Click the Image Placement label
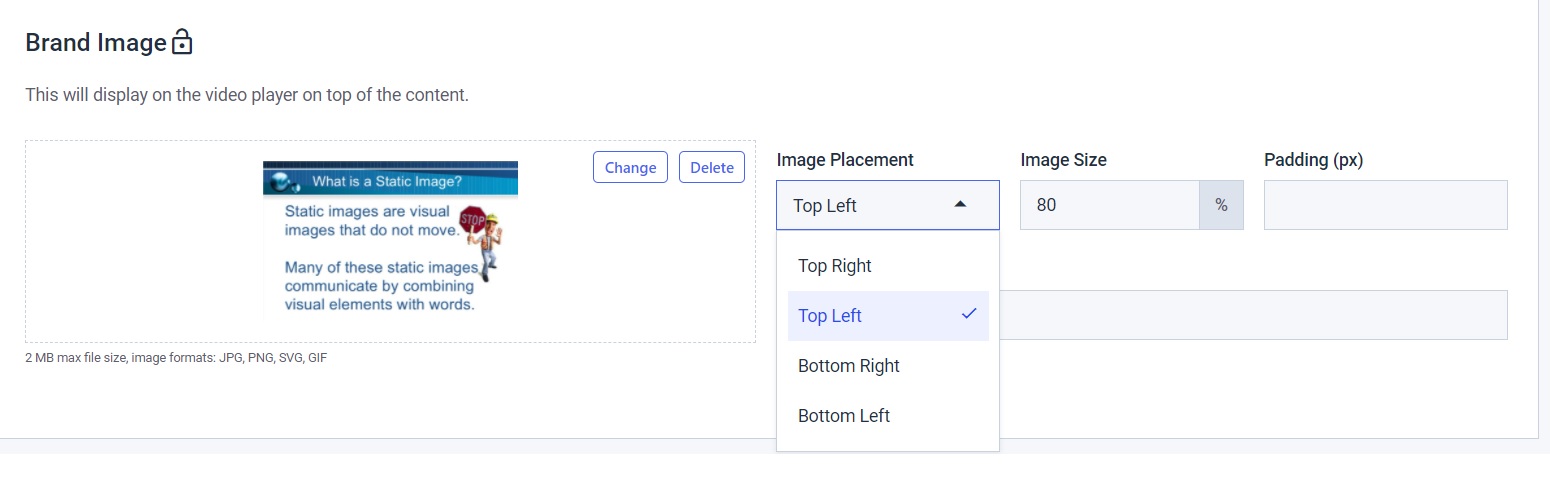This screenshot has height=495, width=1550. tap(845, 159)
